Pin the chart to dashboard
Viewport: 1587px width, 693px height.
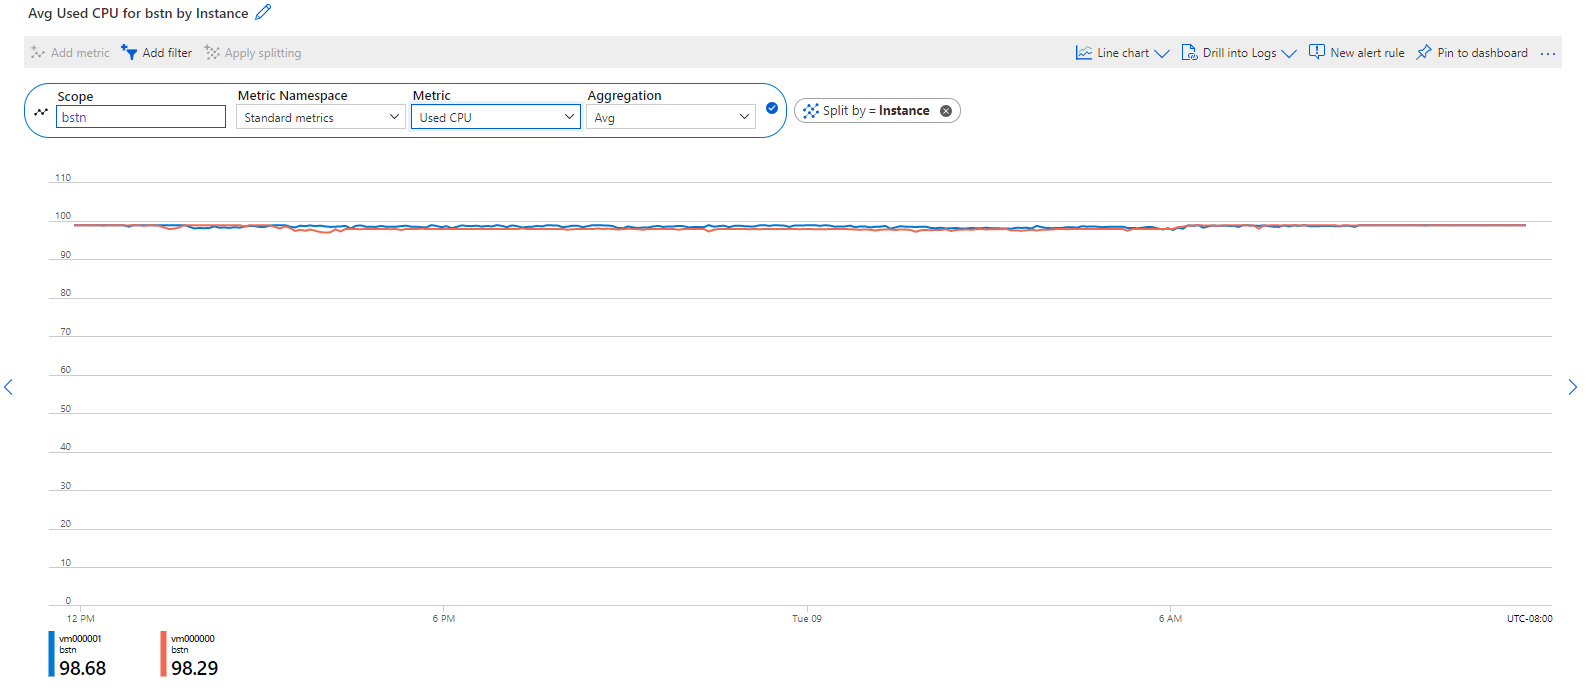click(x=1472, y=53)
